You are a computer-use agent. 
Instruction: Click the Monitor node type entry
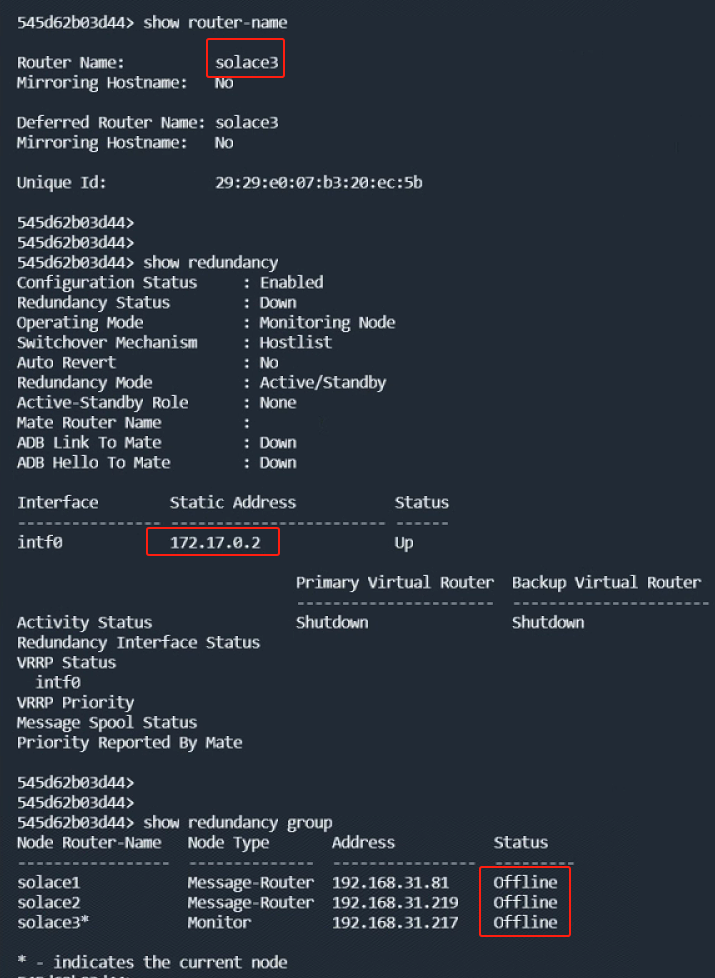(x=219, y=922)
